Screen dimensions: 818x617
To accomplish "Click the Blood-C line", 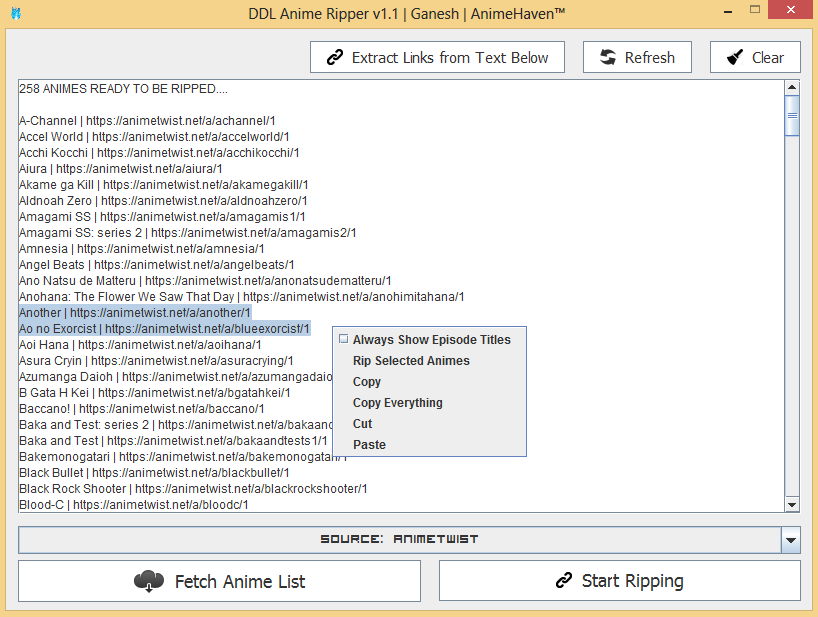I will pos(134,504).
